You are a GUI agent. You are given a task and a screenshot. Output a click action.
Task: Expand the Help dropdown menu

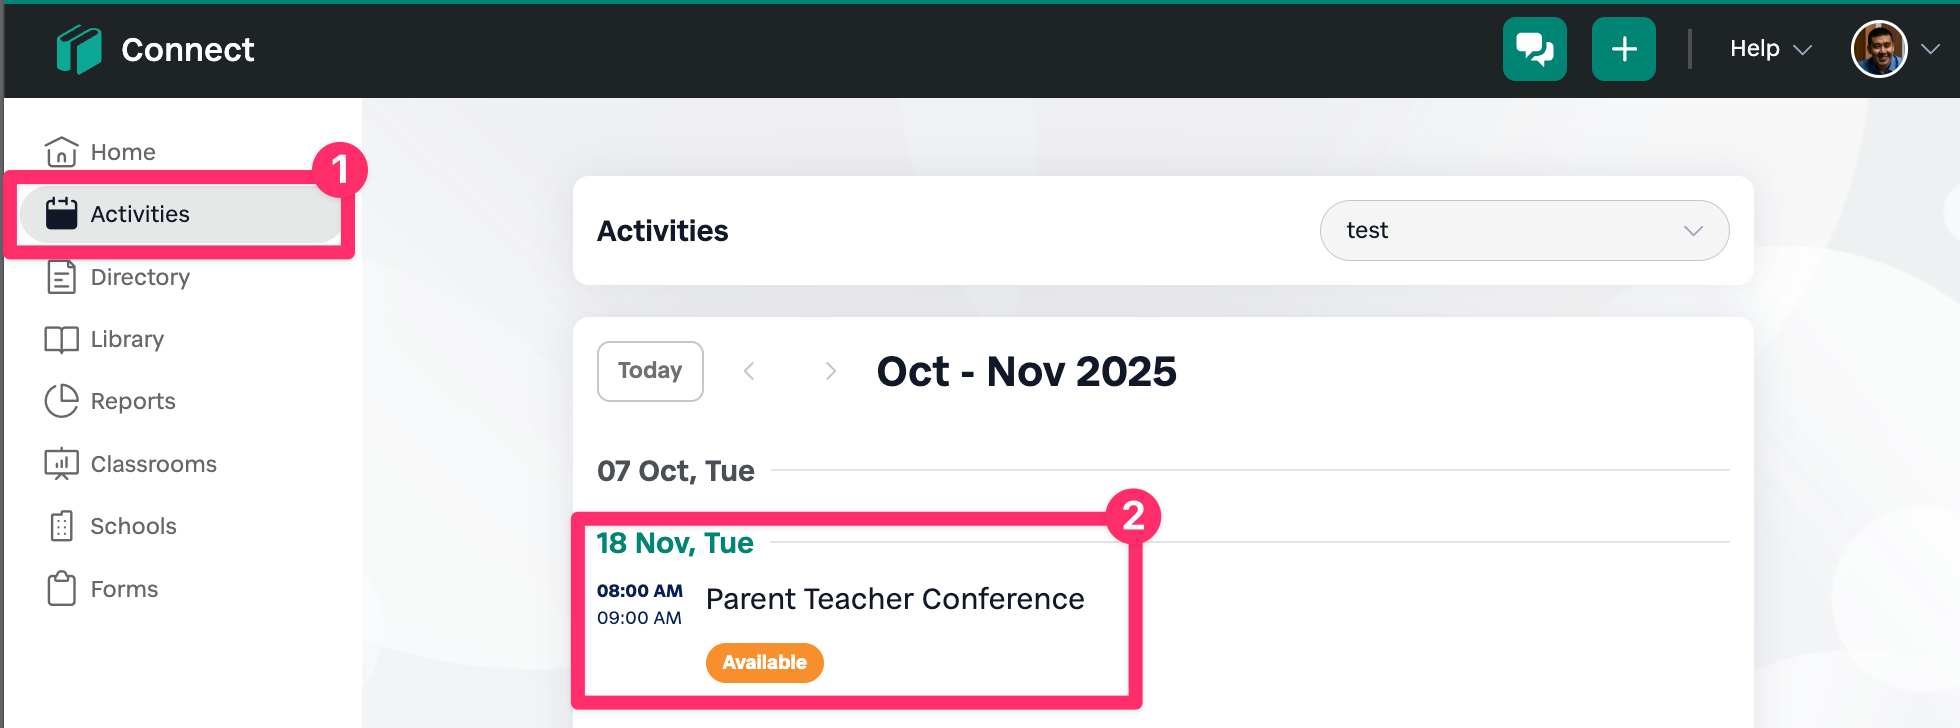tap(1770, 49)
